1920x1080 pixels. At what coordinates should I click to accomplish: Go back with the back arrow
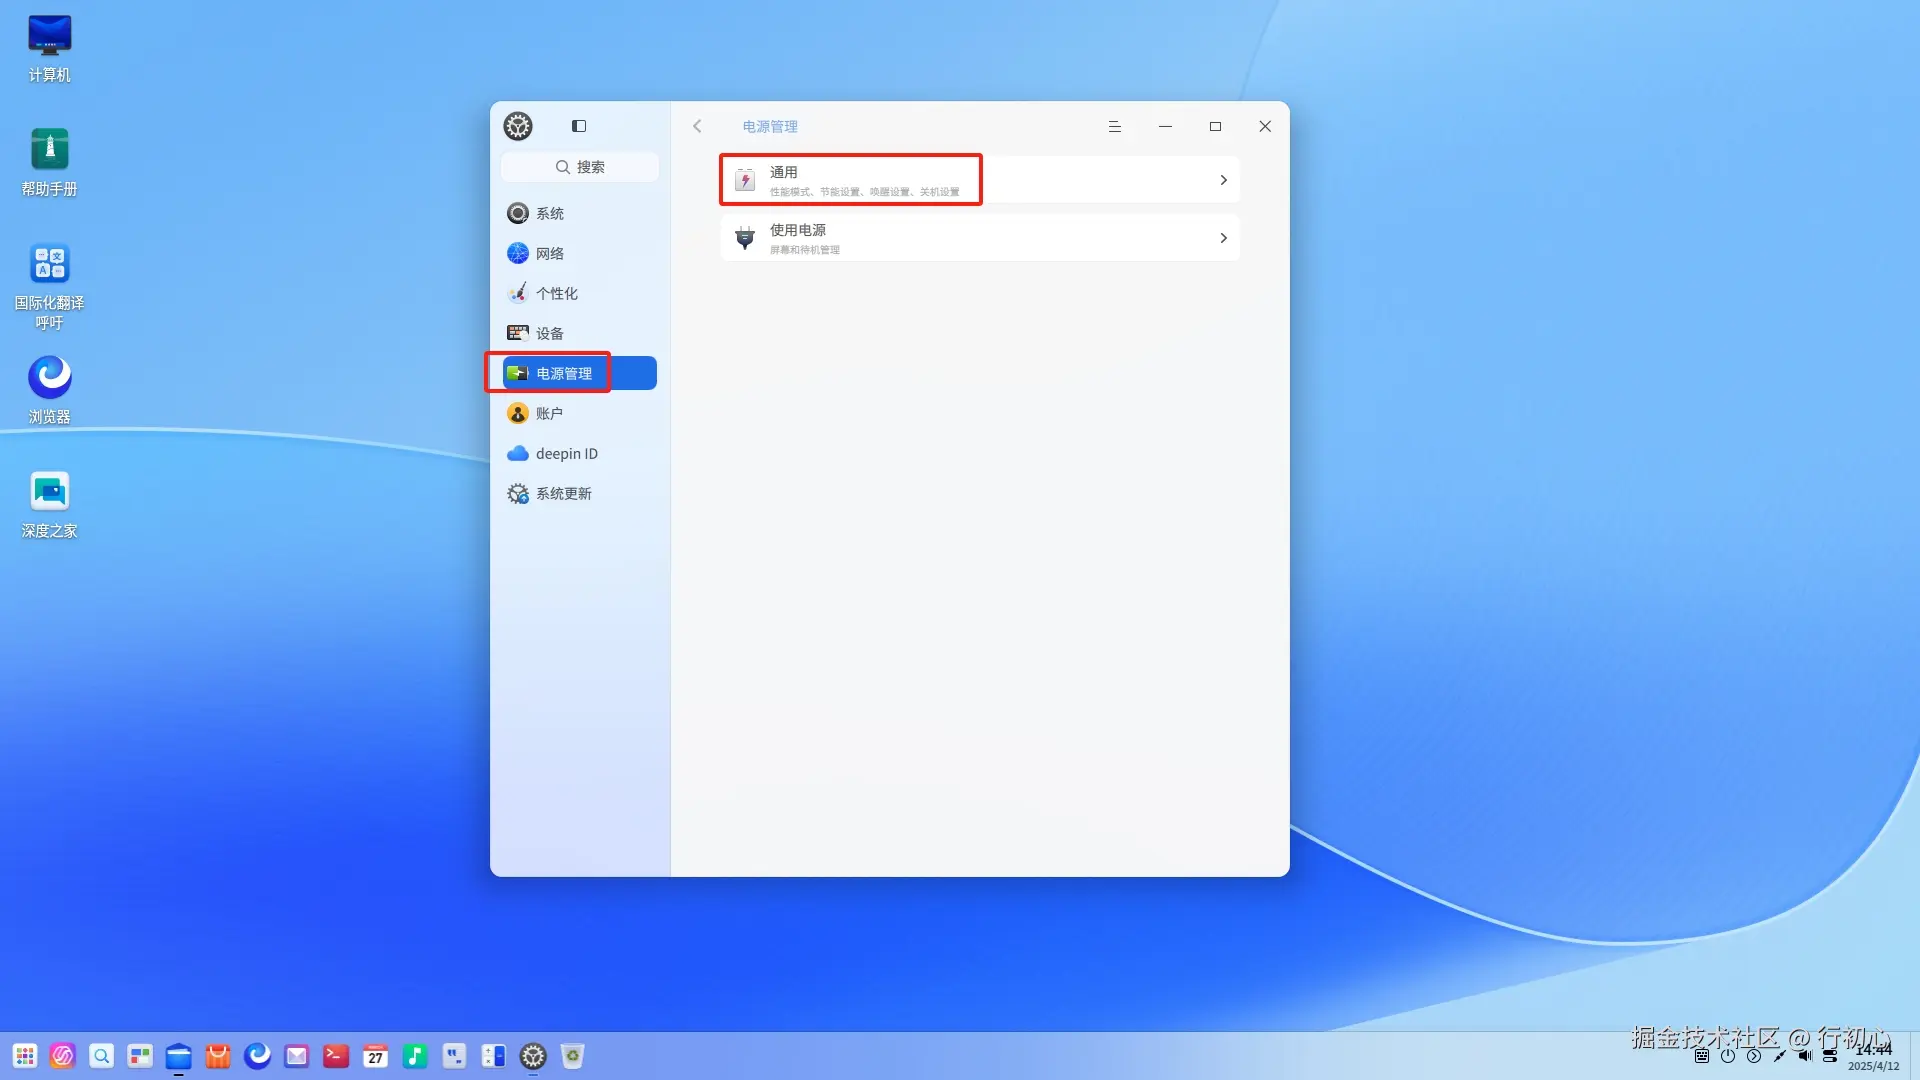pyautogui.click(x=697, y=126)
